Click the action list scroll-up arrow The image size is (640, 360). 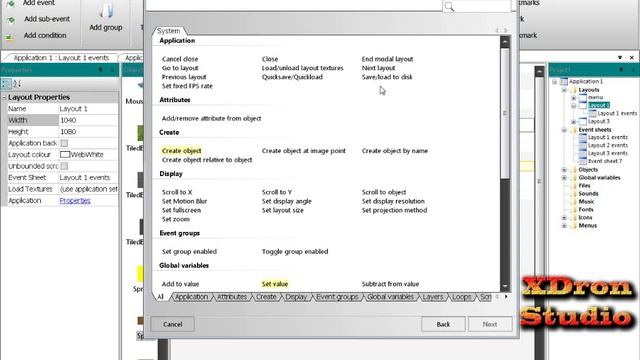point(505,42)
